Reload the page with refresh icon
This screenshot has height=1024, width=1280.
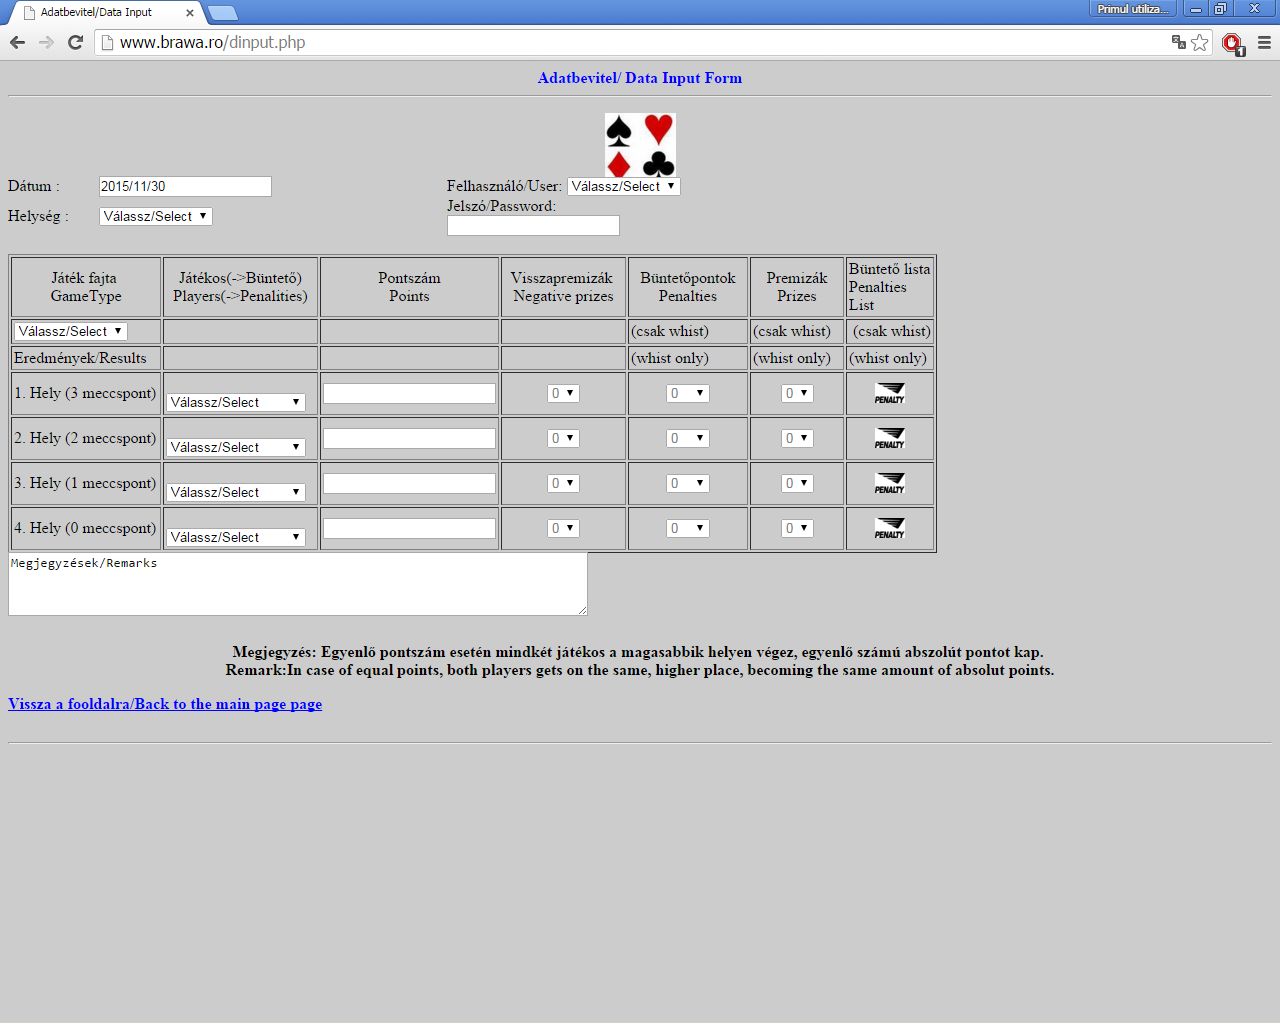pyautogui.click(x=75, y=42)
